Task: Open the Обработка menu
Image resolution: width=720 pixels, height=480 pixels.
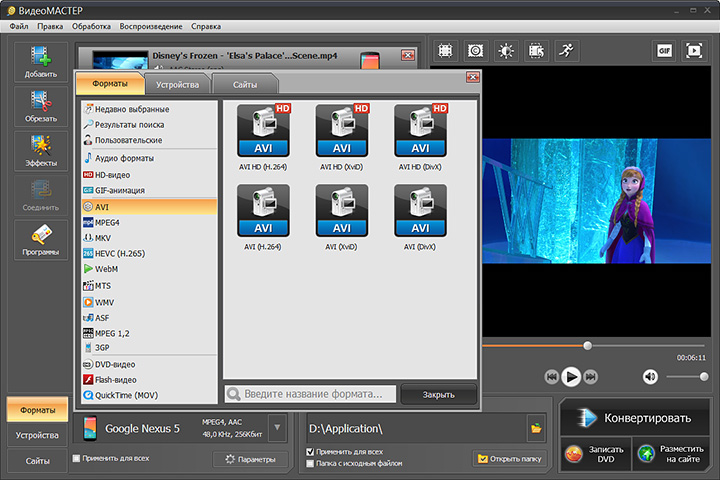Action: (92, 25)
